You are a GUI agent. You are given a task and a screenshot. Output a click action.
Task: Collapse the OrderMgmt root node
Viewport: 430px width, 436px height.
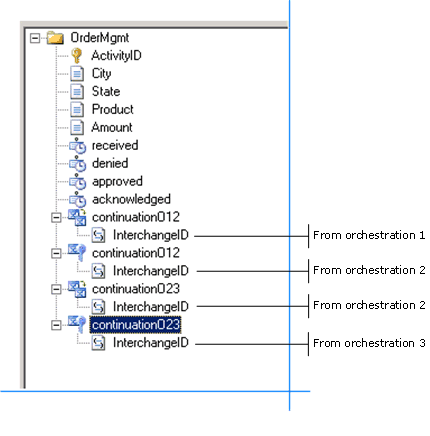click(x=34, y=38)
